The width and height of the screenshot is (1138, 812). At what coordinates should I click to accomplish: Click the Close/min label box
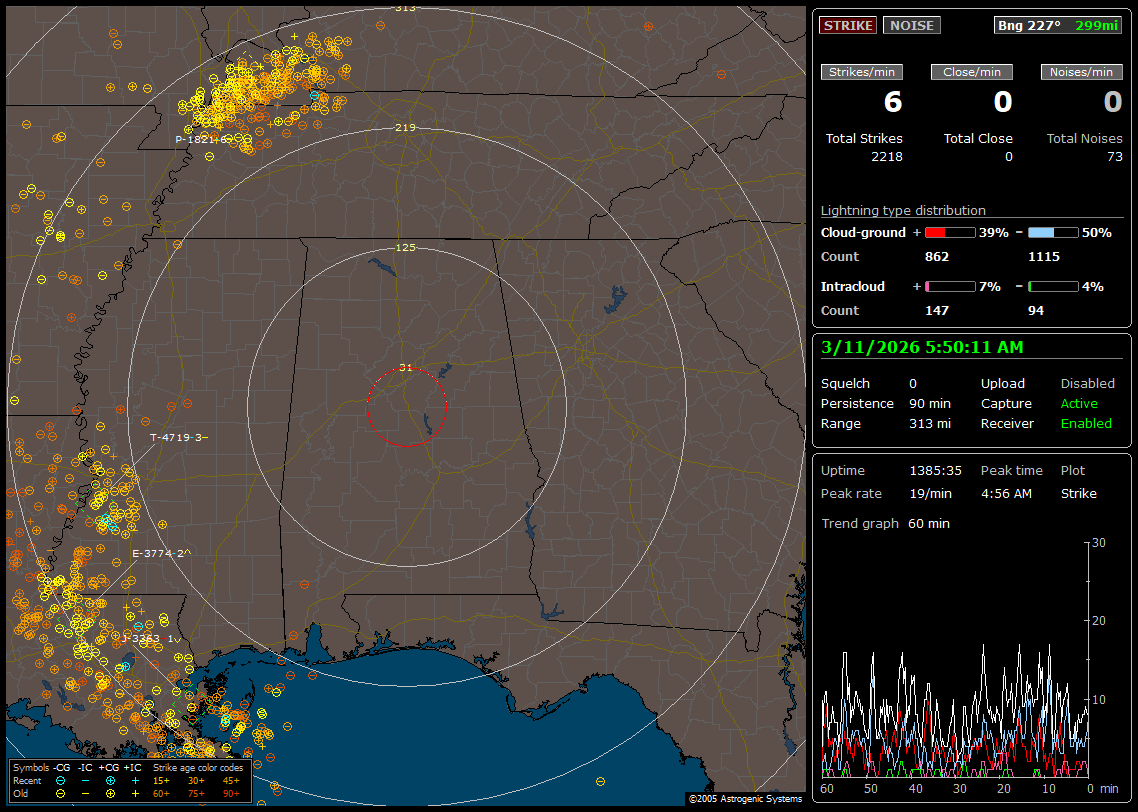point(972,72)
